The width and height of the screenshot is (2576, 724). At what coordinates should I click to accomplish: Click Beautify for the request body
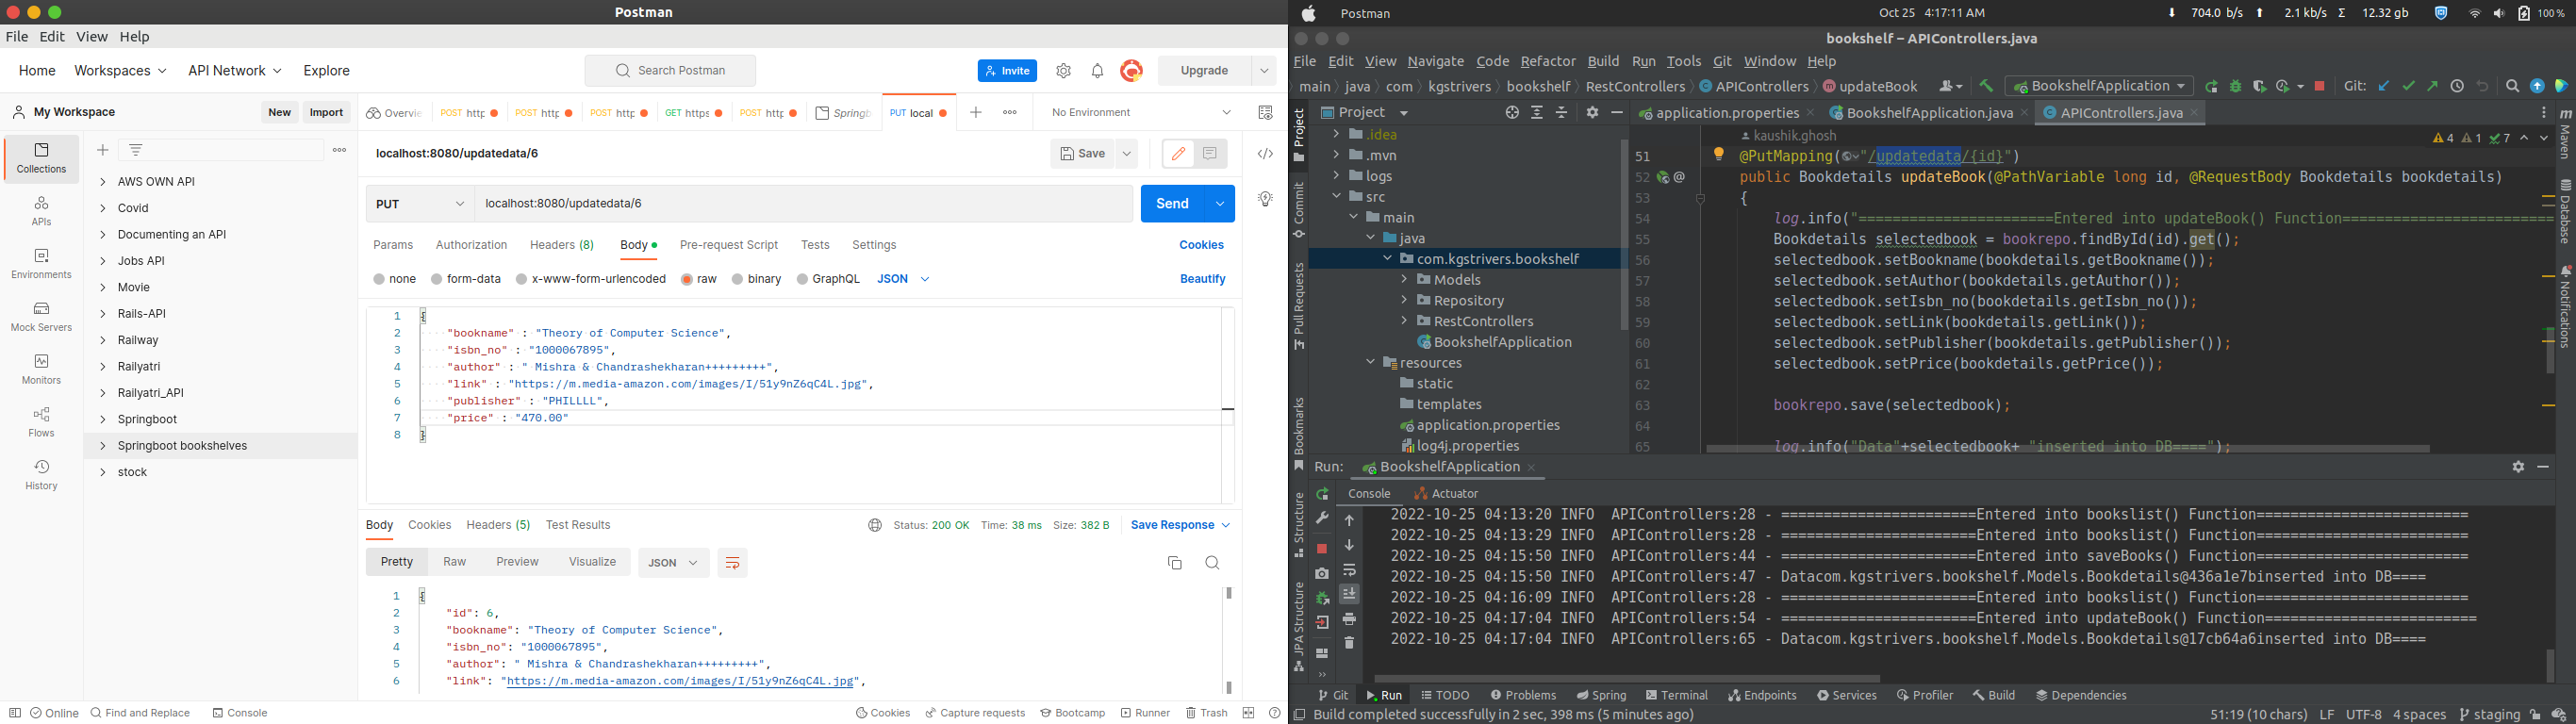point(1202,279)
